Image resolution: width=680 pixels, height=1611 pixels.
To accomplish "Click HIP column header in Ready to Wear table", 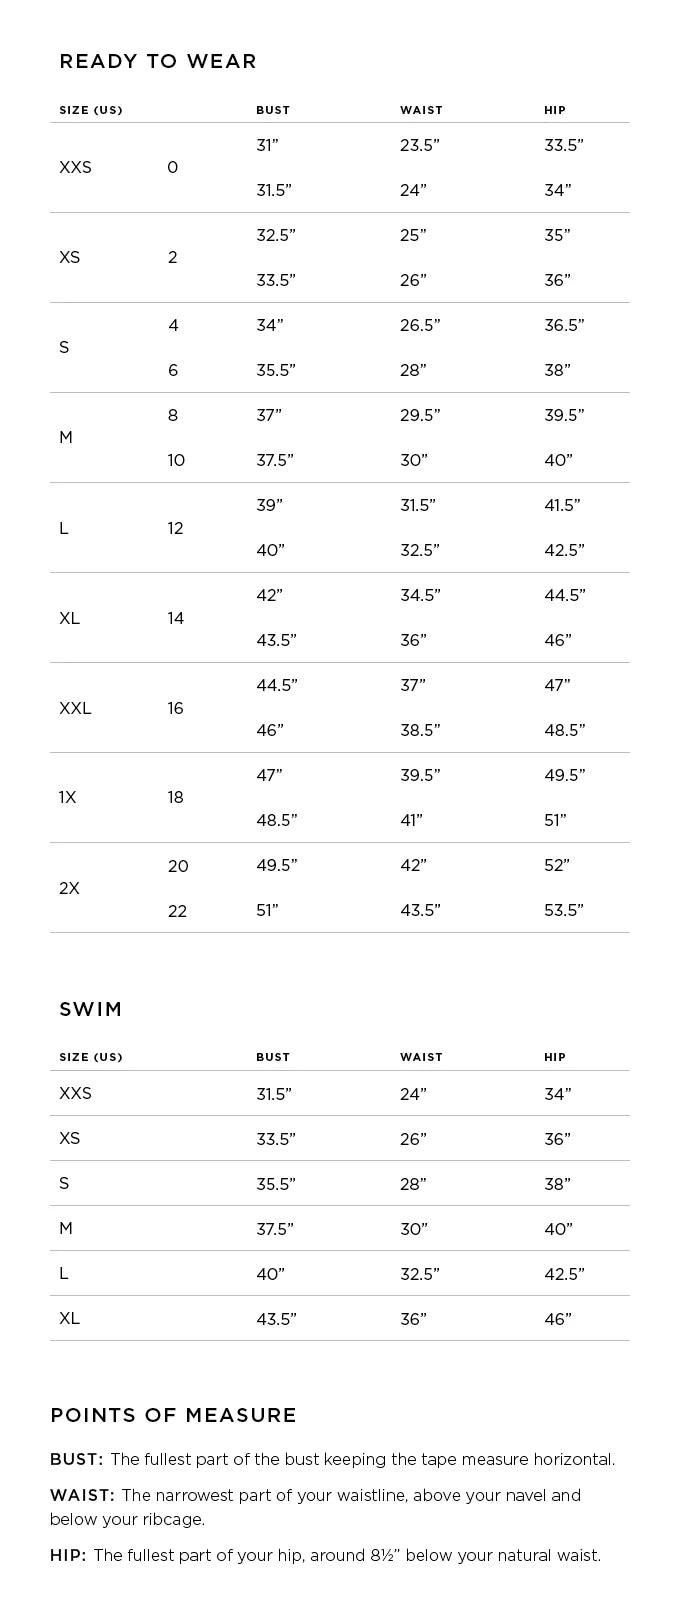I will (555, 110).
